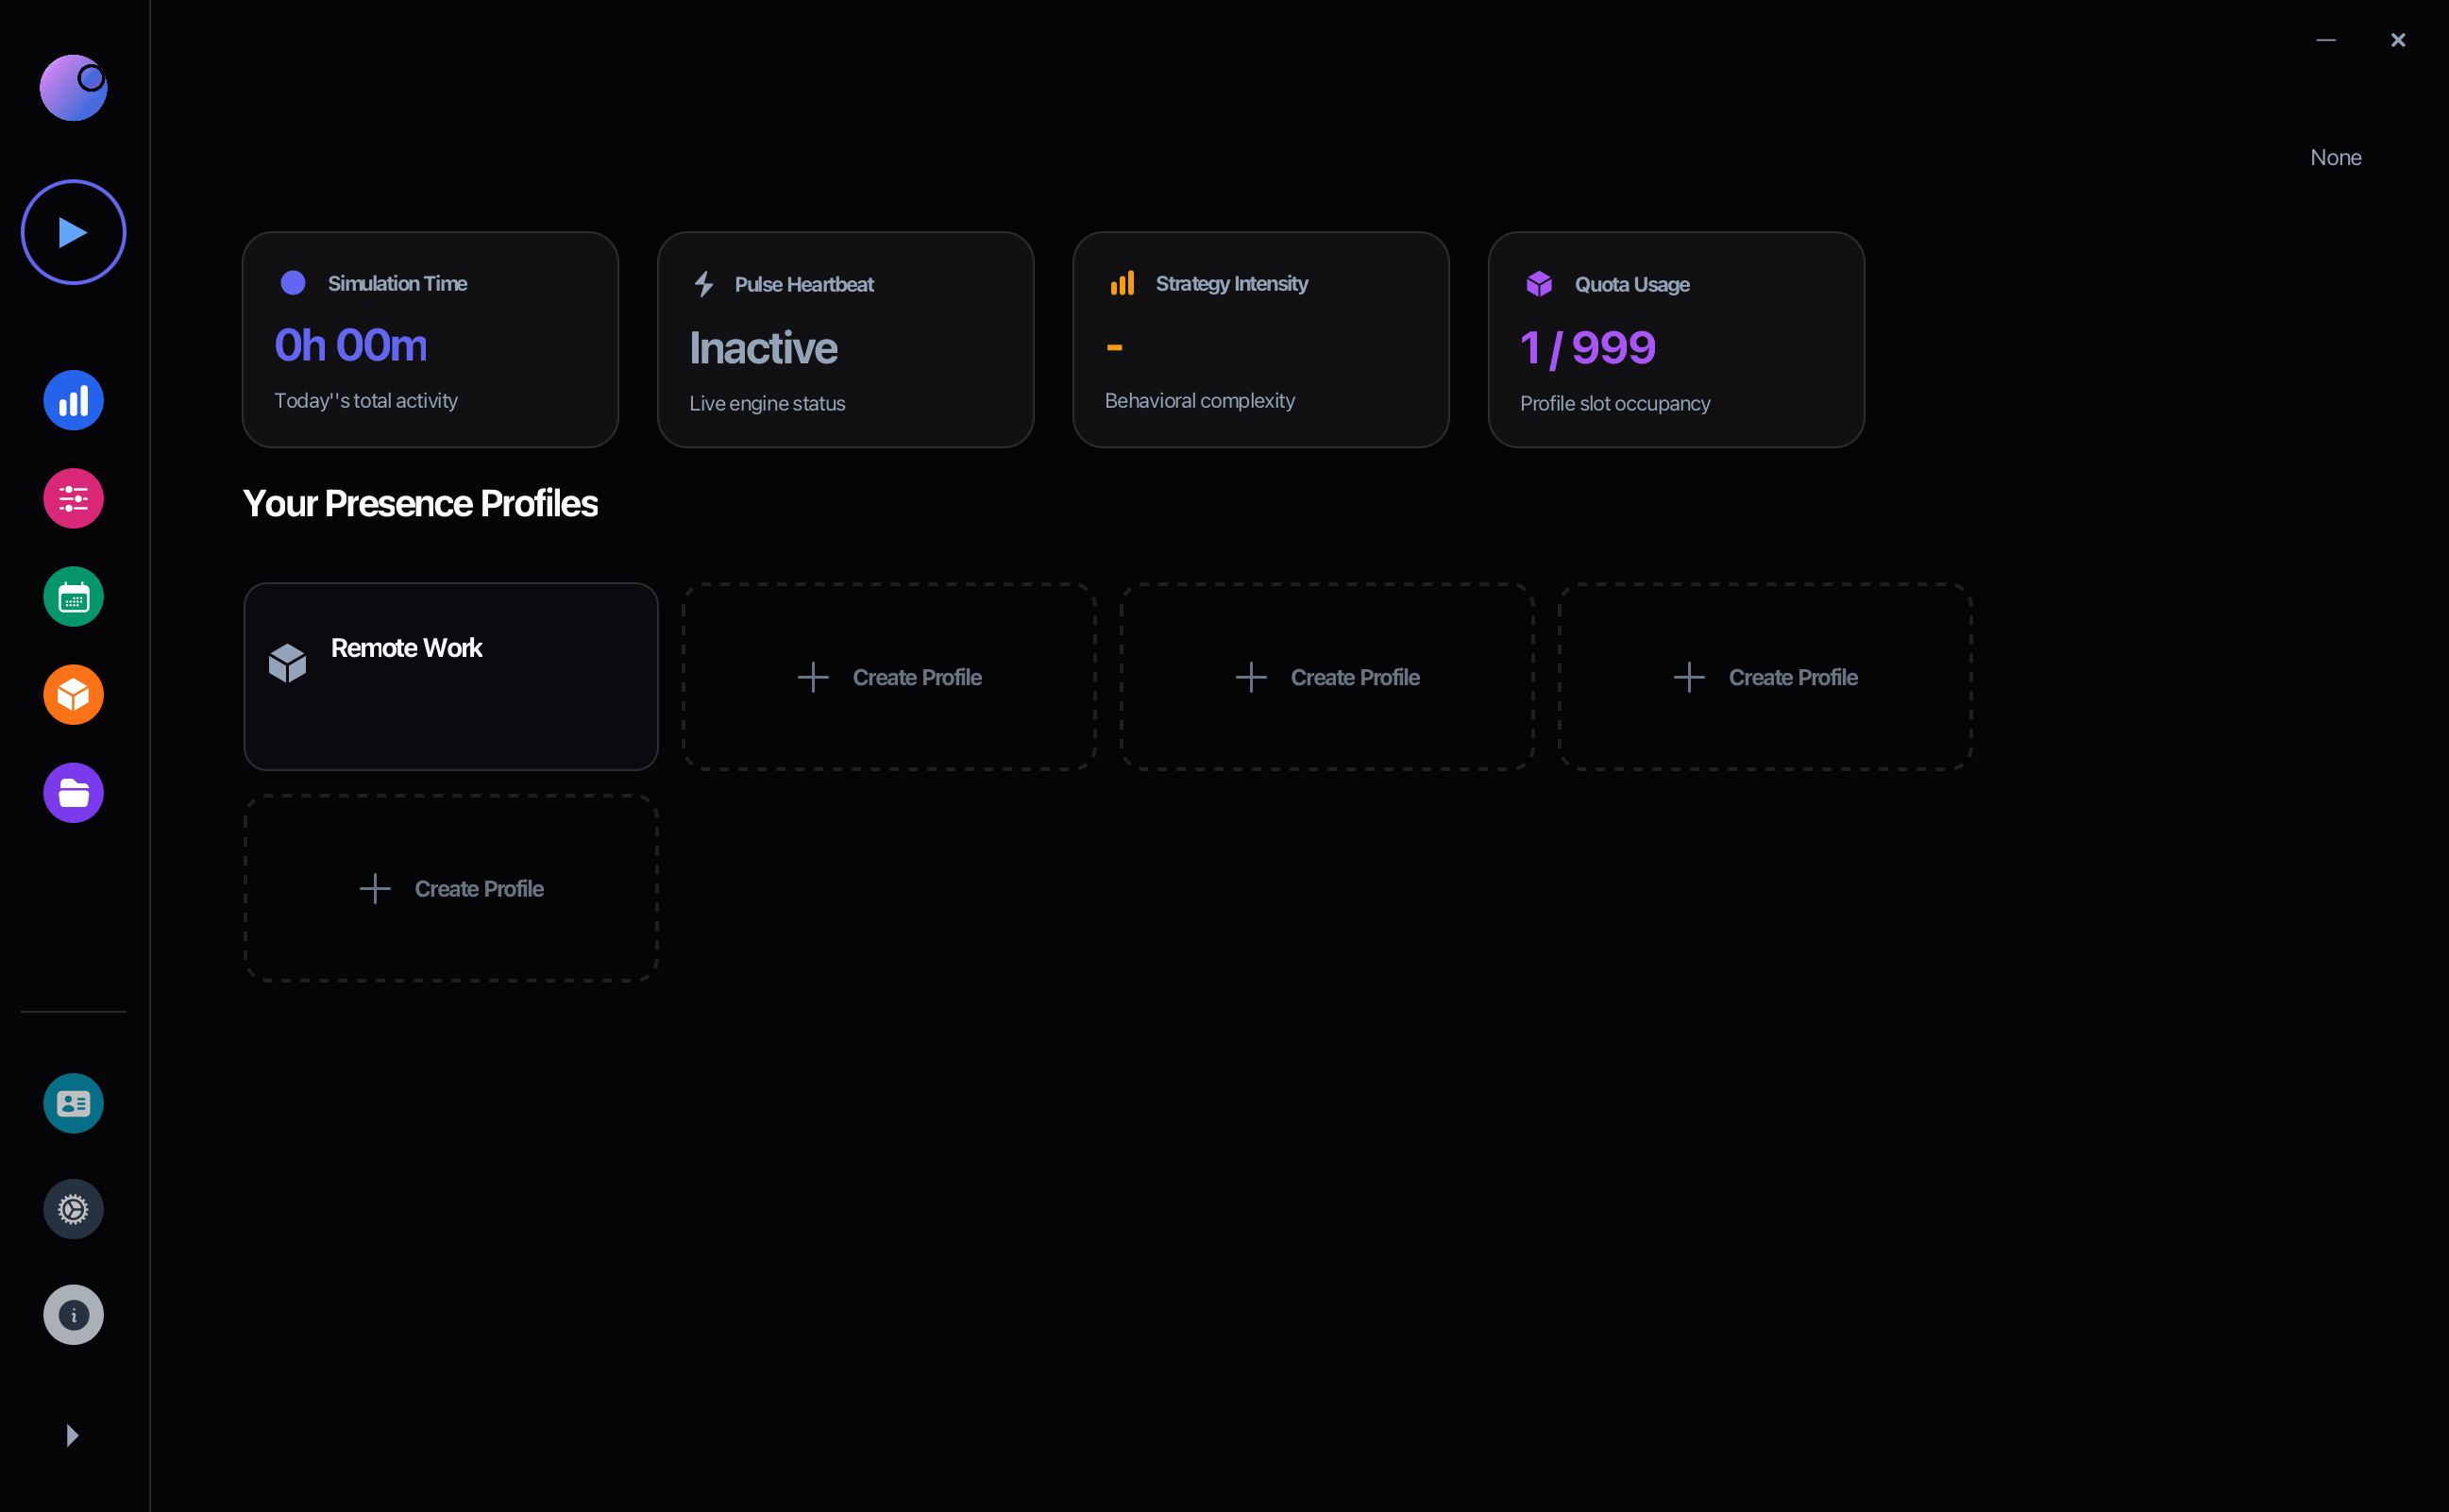Open the blue bar chart dashboard icon
Viewport: 2449px width, 1512px height.
pos(73,400)
